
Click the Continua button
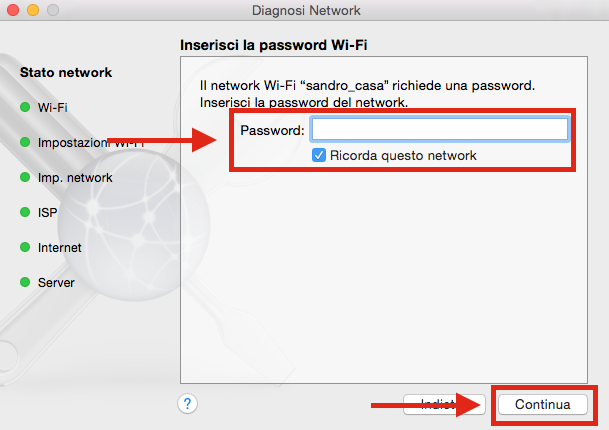coord(543,404)
